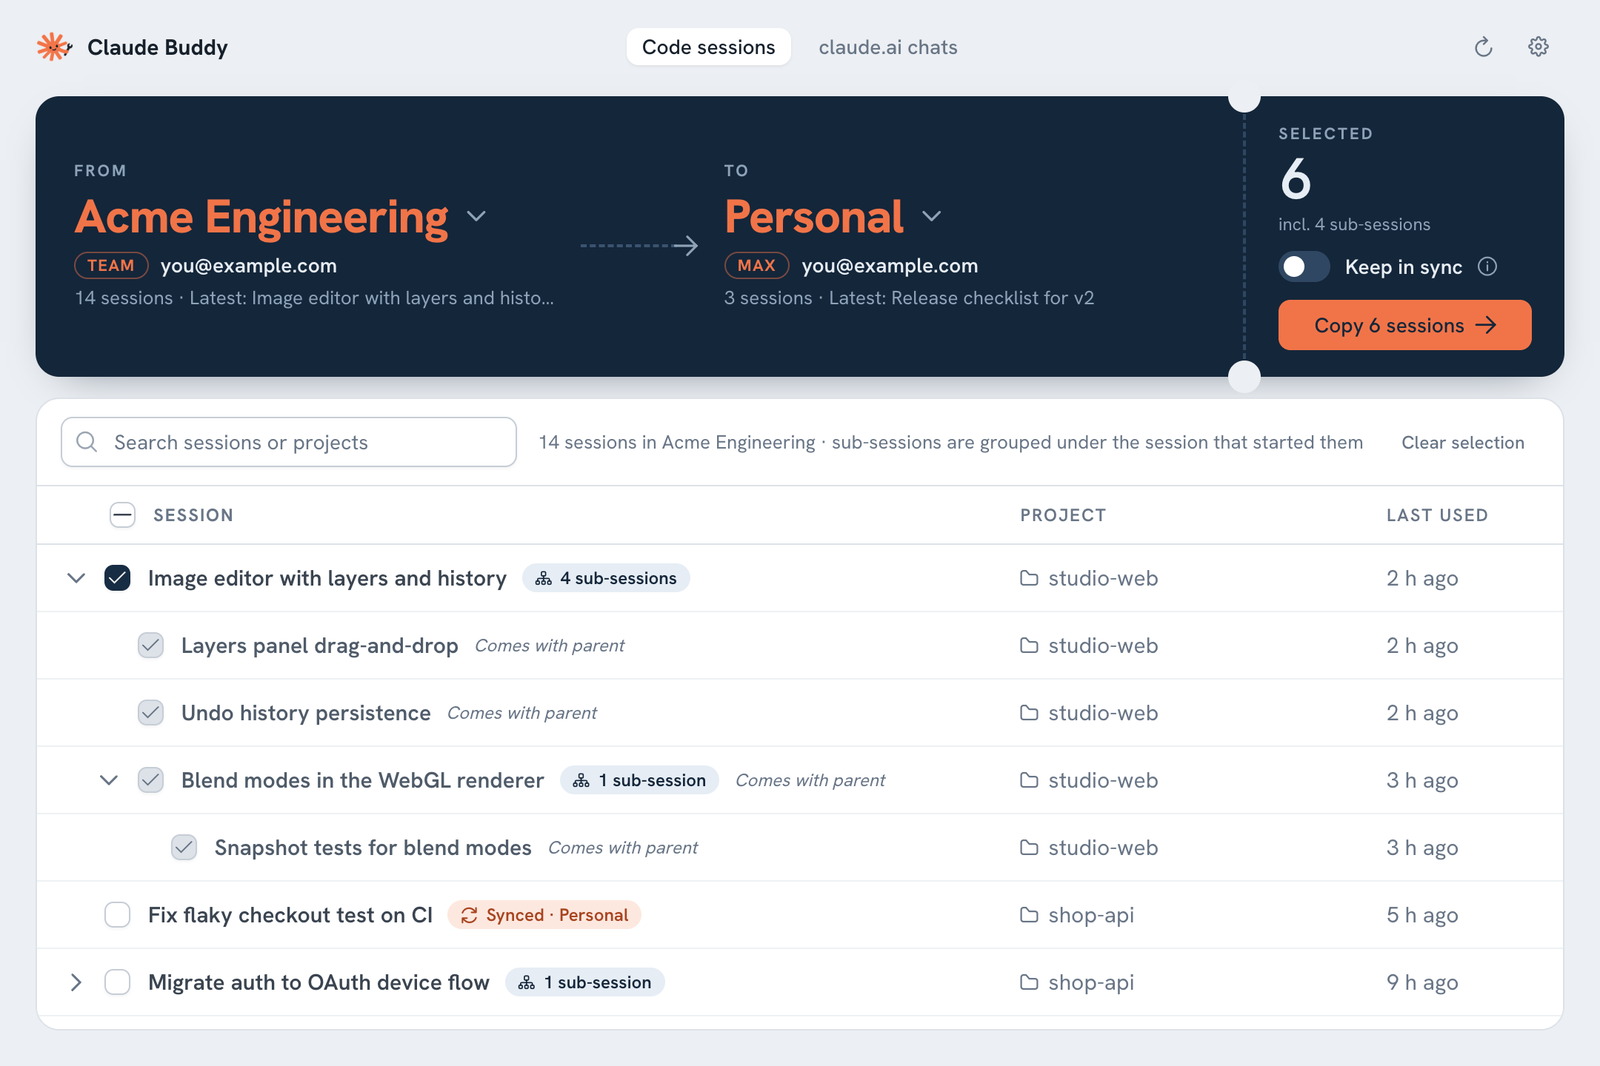This screenshot has height=1066, width=1600.
Task: Click folder icon on Image editor row
Action: click(x=1029, y=578)
